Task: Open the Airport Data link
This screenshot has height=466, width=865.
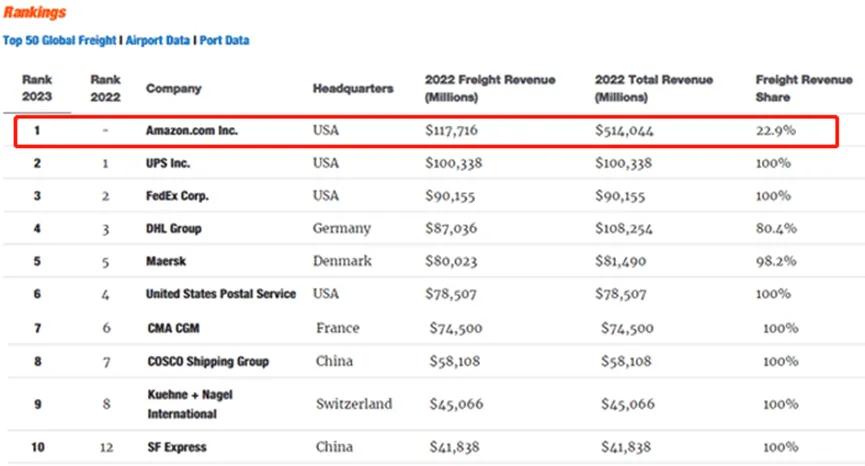Action: pos(158,41)
